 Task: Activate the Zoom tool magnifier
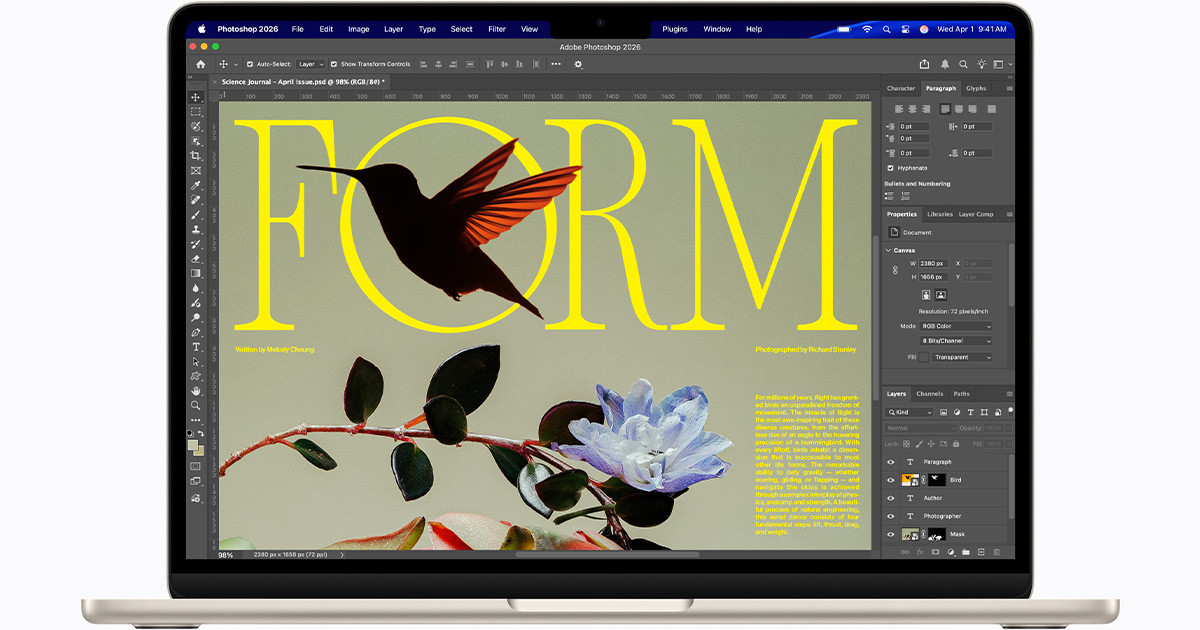196,406
